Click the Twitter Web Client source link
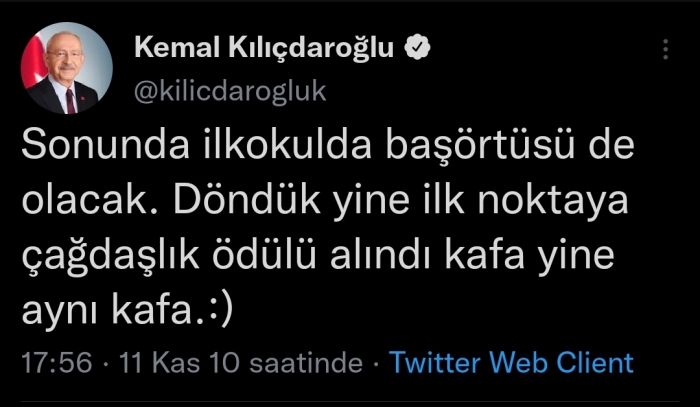This screenshot has height=407, width=700. click(511, 362)
